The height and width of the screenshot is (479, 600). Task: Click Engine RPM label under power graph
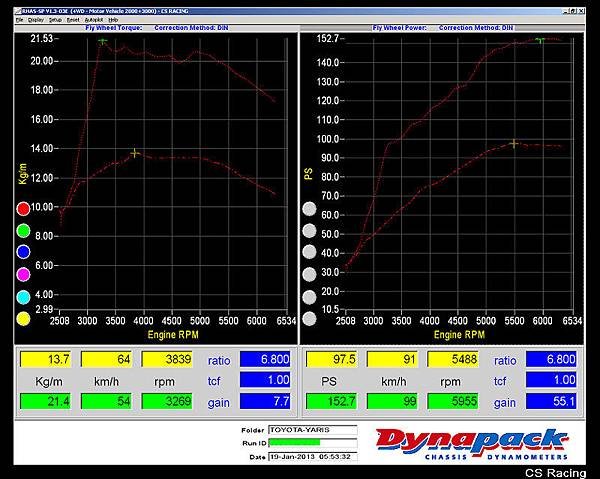[x=459, y=335]
